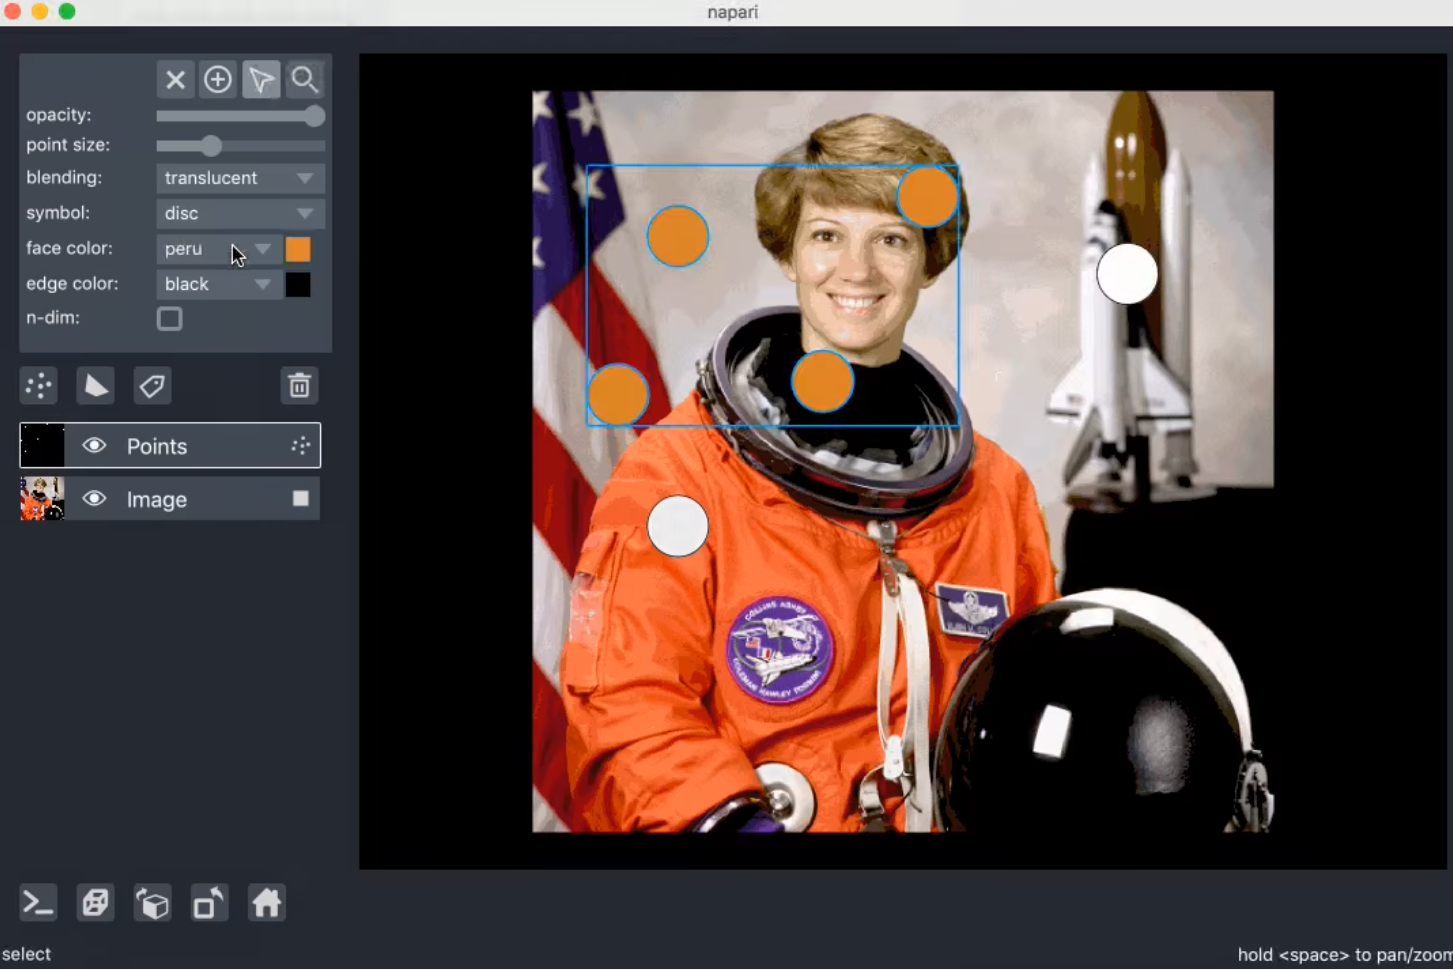1453x970 pixels.
Task: Adjust the point size slider
Action: [x=211, y=146]
